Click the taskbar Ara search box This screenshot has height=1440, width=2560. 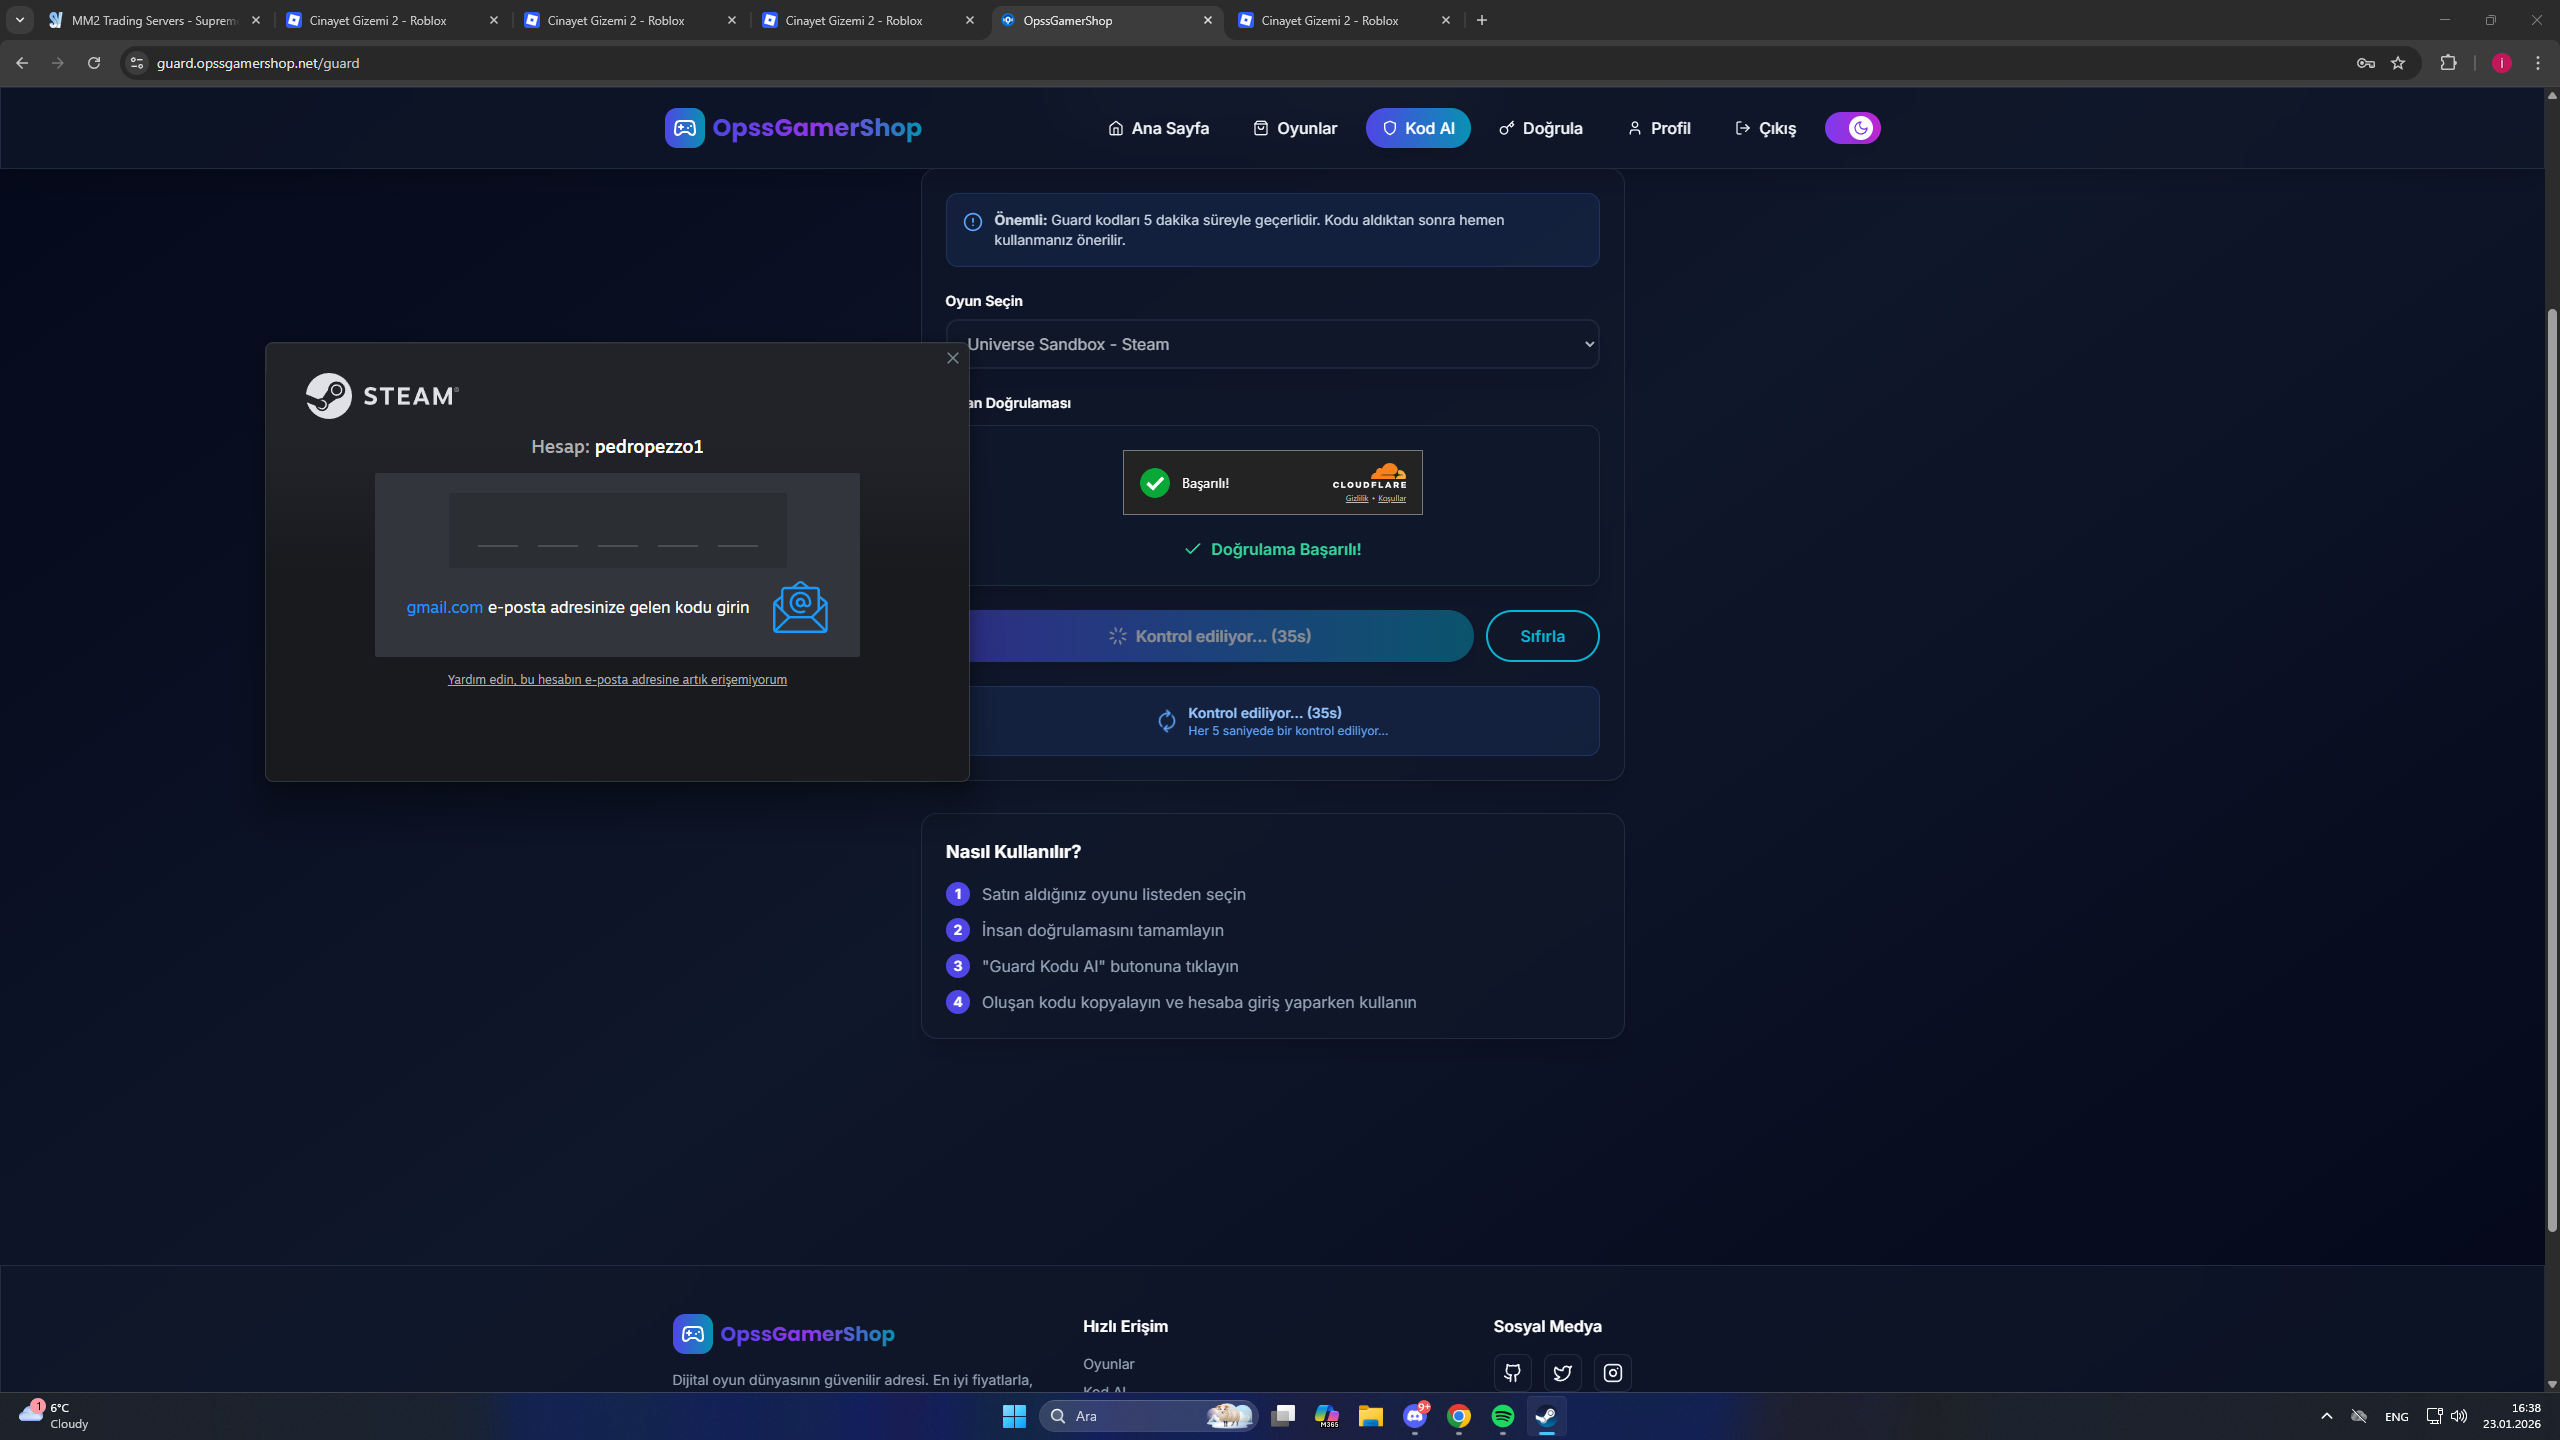[1148, 1416]
